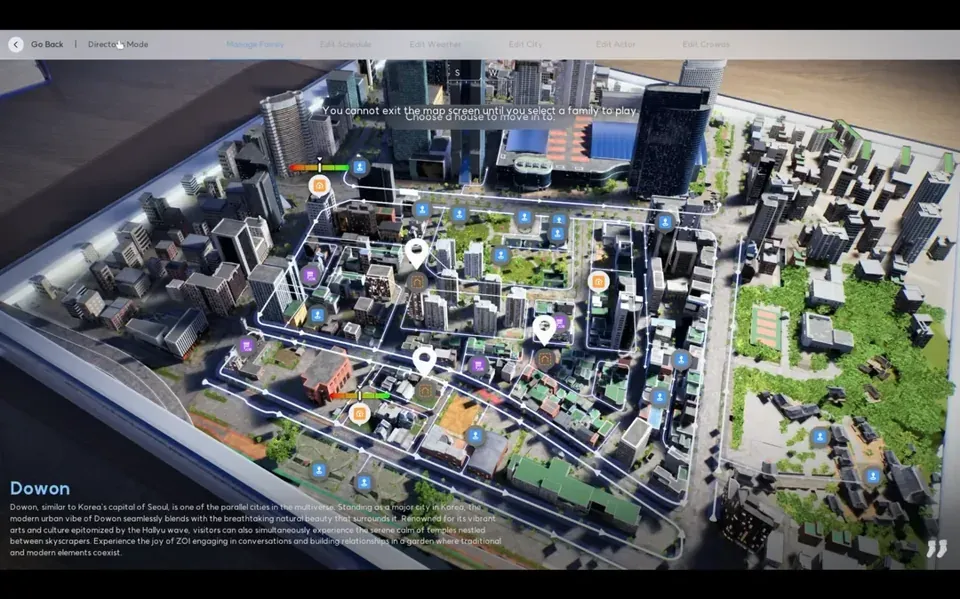960x599 pixels.
Task: Select the orange house marker on the right-side block
Action: click(x=598, y=282)
